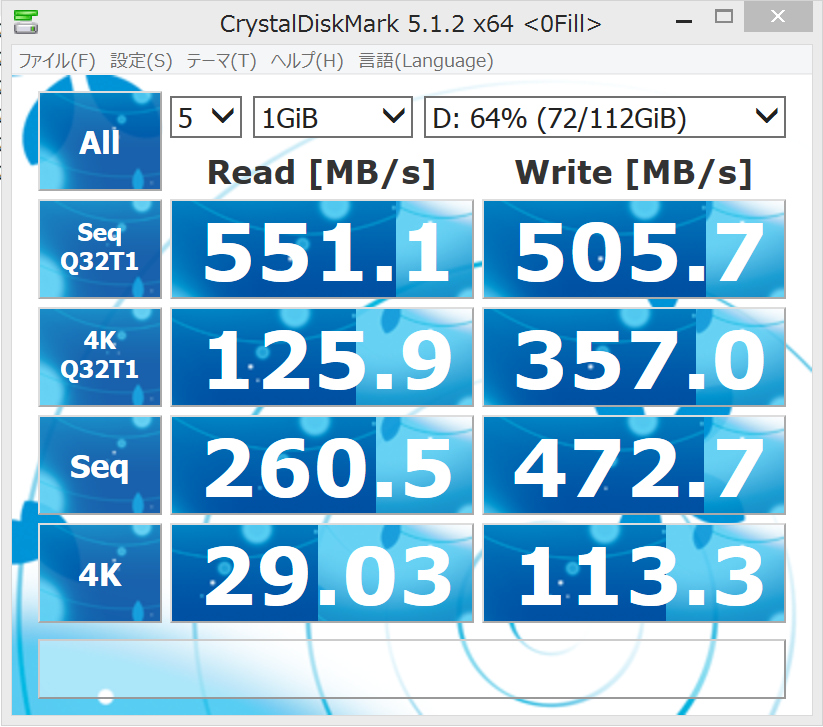Click the 4K write result 113.3

pos(634,573)
